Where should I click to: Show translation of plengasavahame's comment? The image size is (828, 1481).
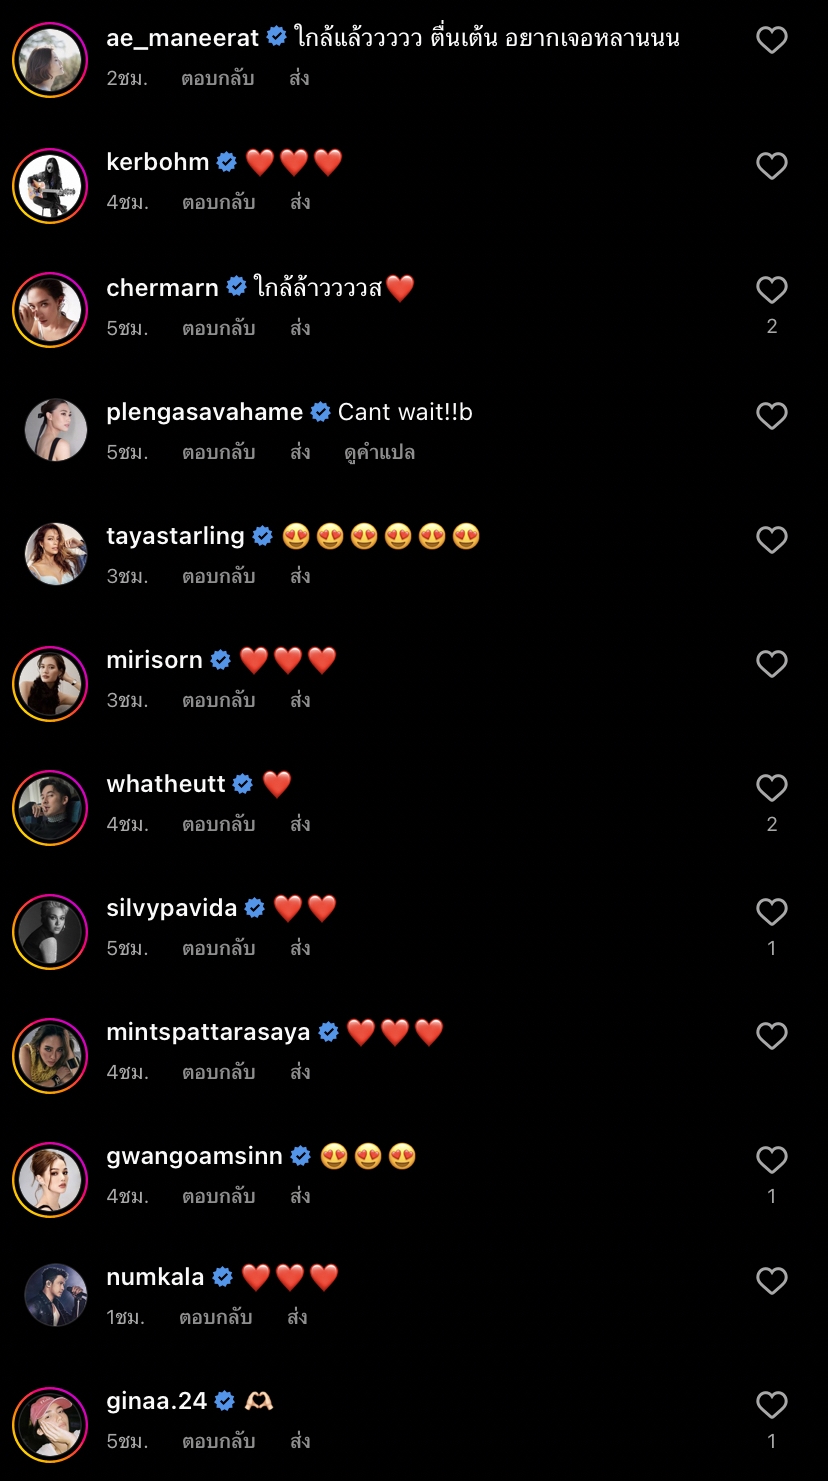click(379, 453)
